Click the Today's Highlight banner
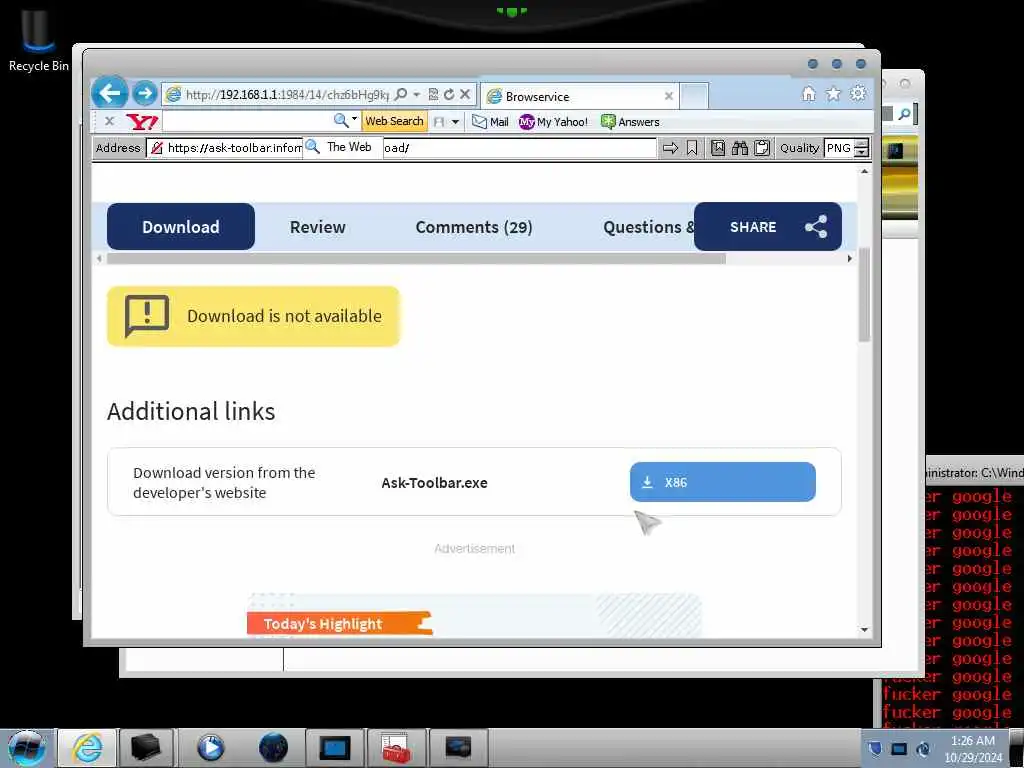 pos(339,624)
